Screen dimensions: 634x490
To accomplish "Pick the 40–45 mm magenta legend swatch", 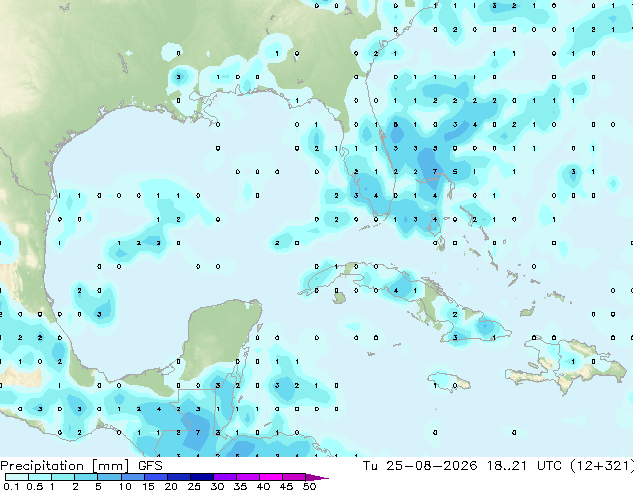I will tap(271, 477).
